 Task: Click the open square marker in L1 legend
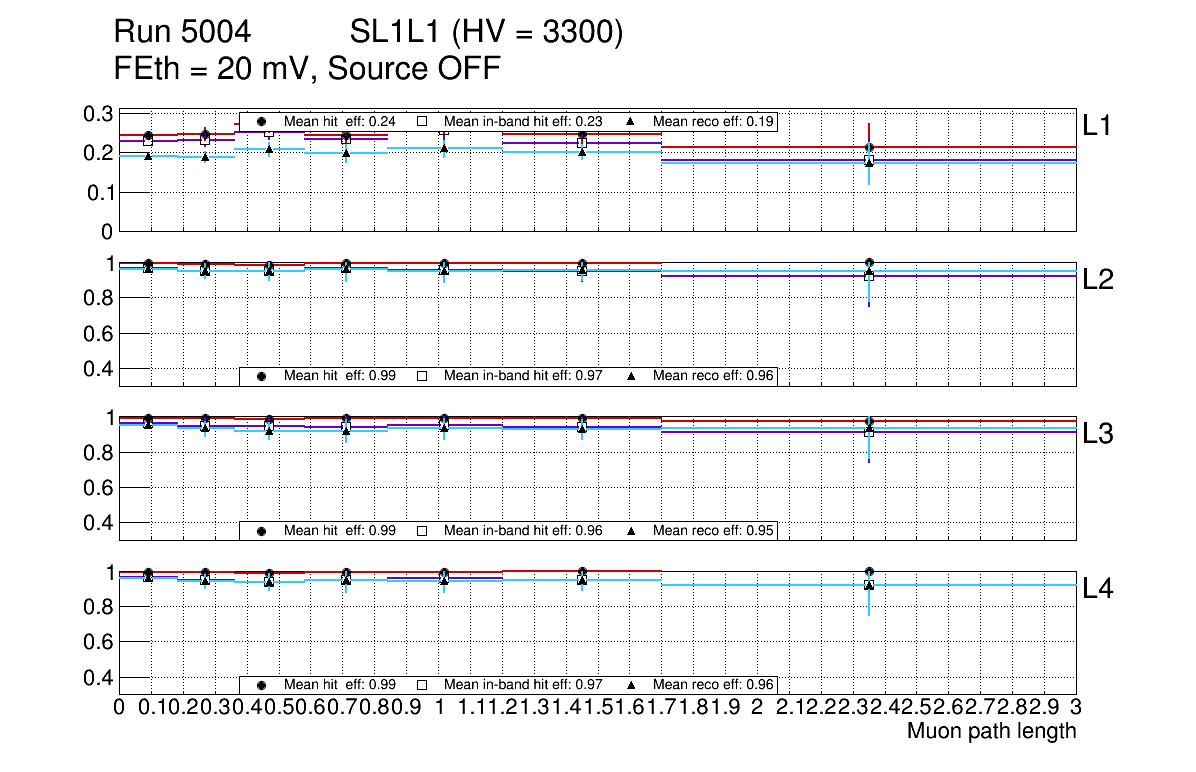point(422,121)
